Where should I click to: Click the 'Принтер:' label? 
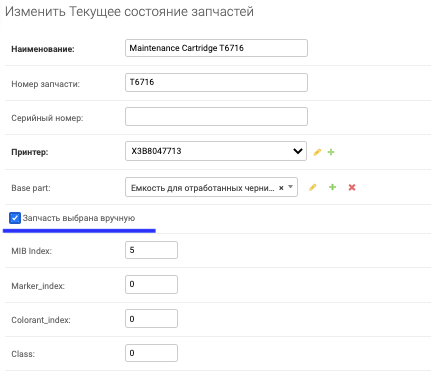point(30,152)
